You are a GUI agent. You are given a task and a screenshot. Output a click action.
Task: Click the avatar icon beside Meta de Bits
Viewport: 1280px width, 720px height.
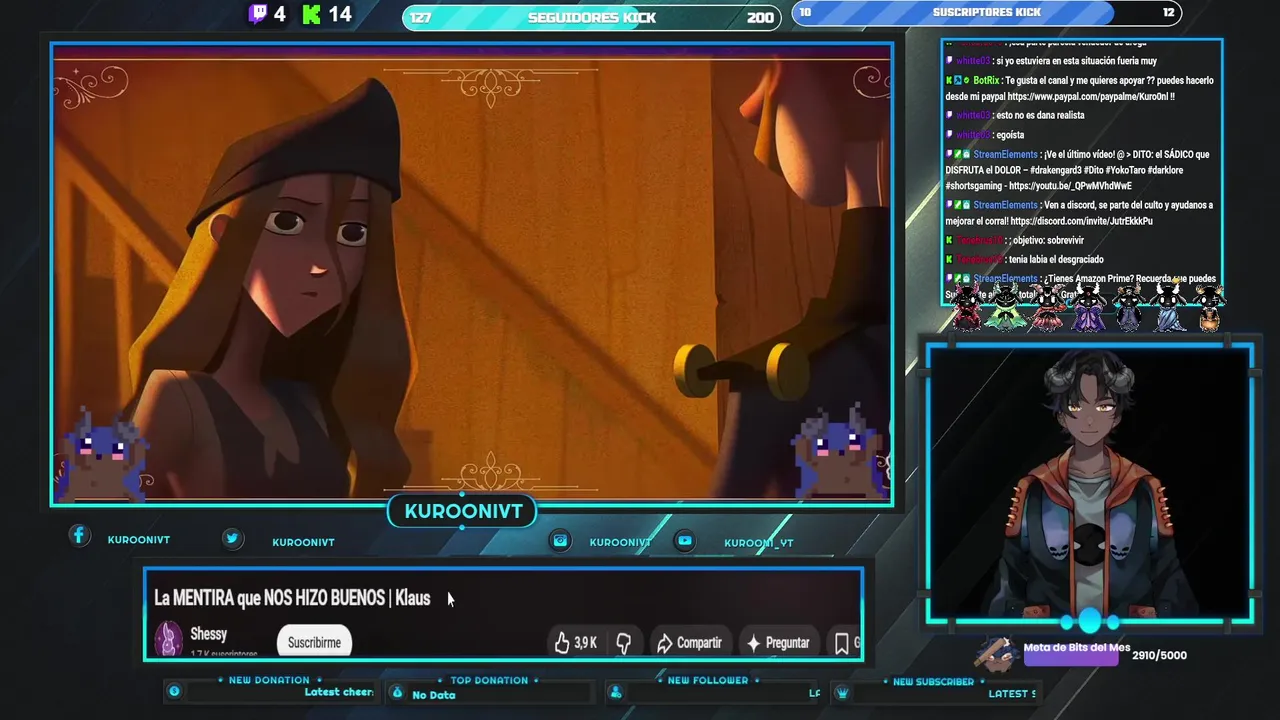(x=998, y=653)
